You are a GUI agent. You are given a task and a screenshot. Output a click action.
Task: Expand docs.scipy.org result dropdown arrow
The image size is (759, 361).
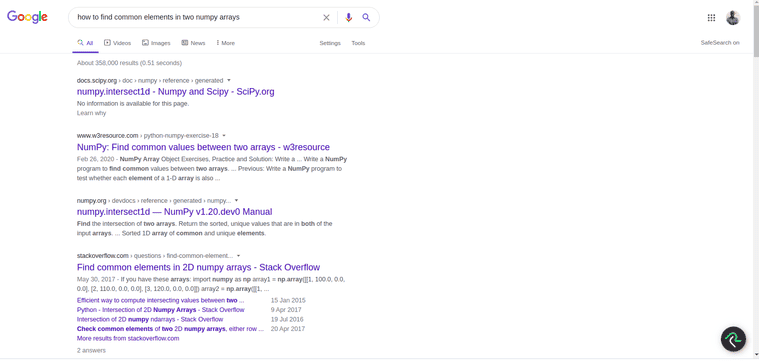[x=229, y=80]
